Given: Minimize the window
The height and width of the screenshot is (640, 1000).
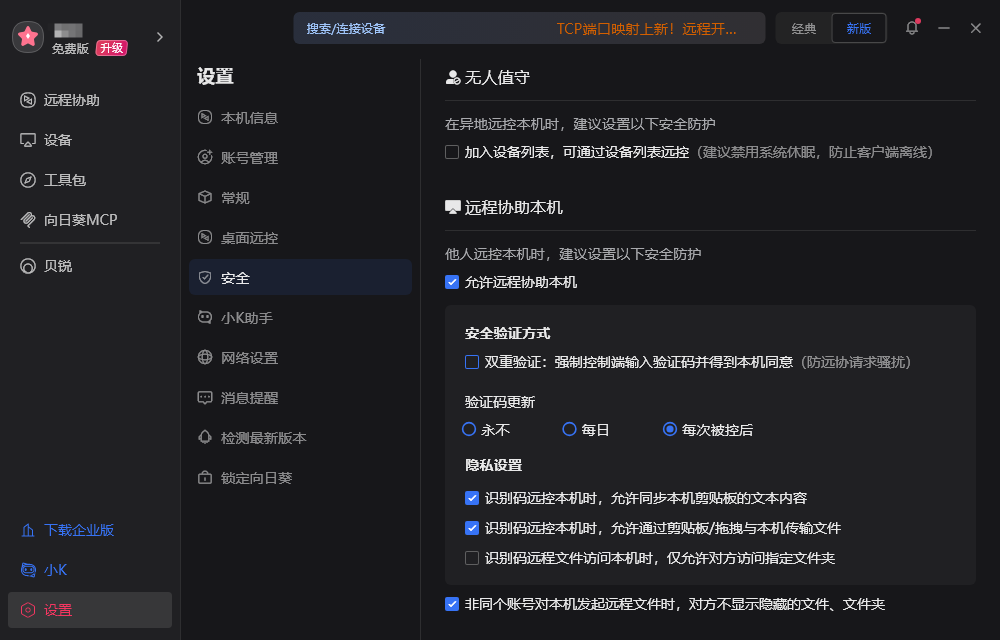Looking at the screenshot, I should click(x=944, y=28).
